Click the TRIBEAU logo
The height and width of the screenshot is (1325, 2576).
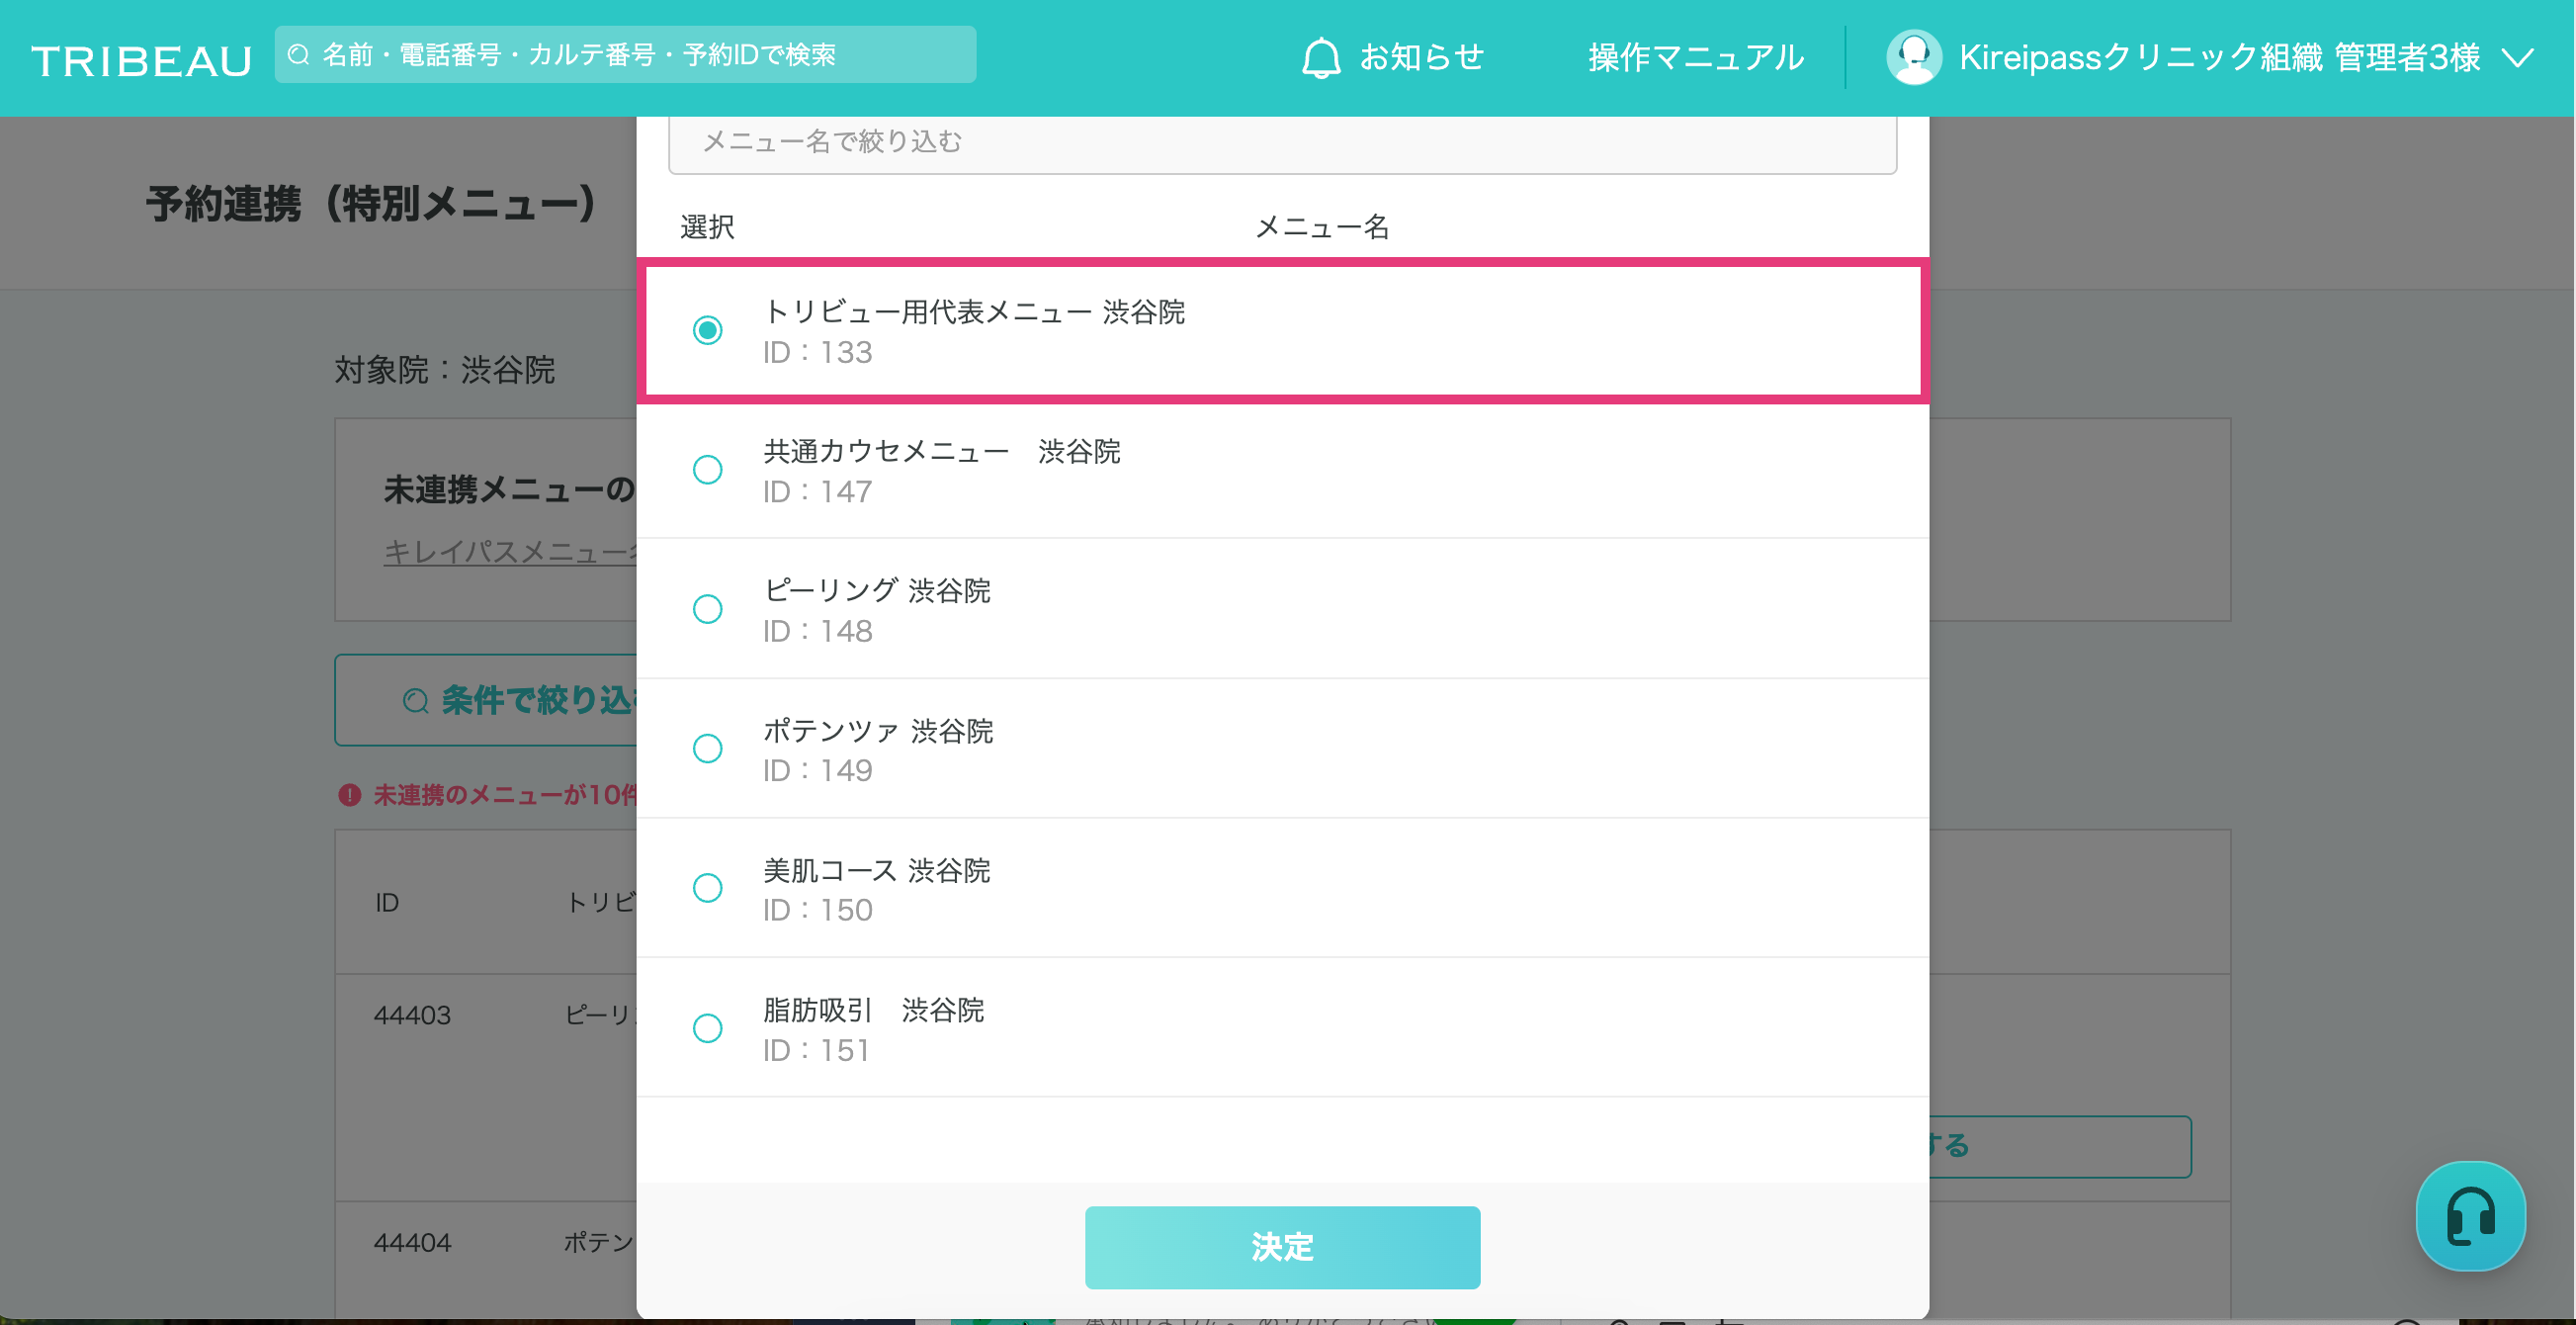click(x=141, y=60)
